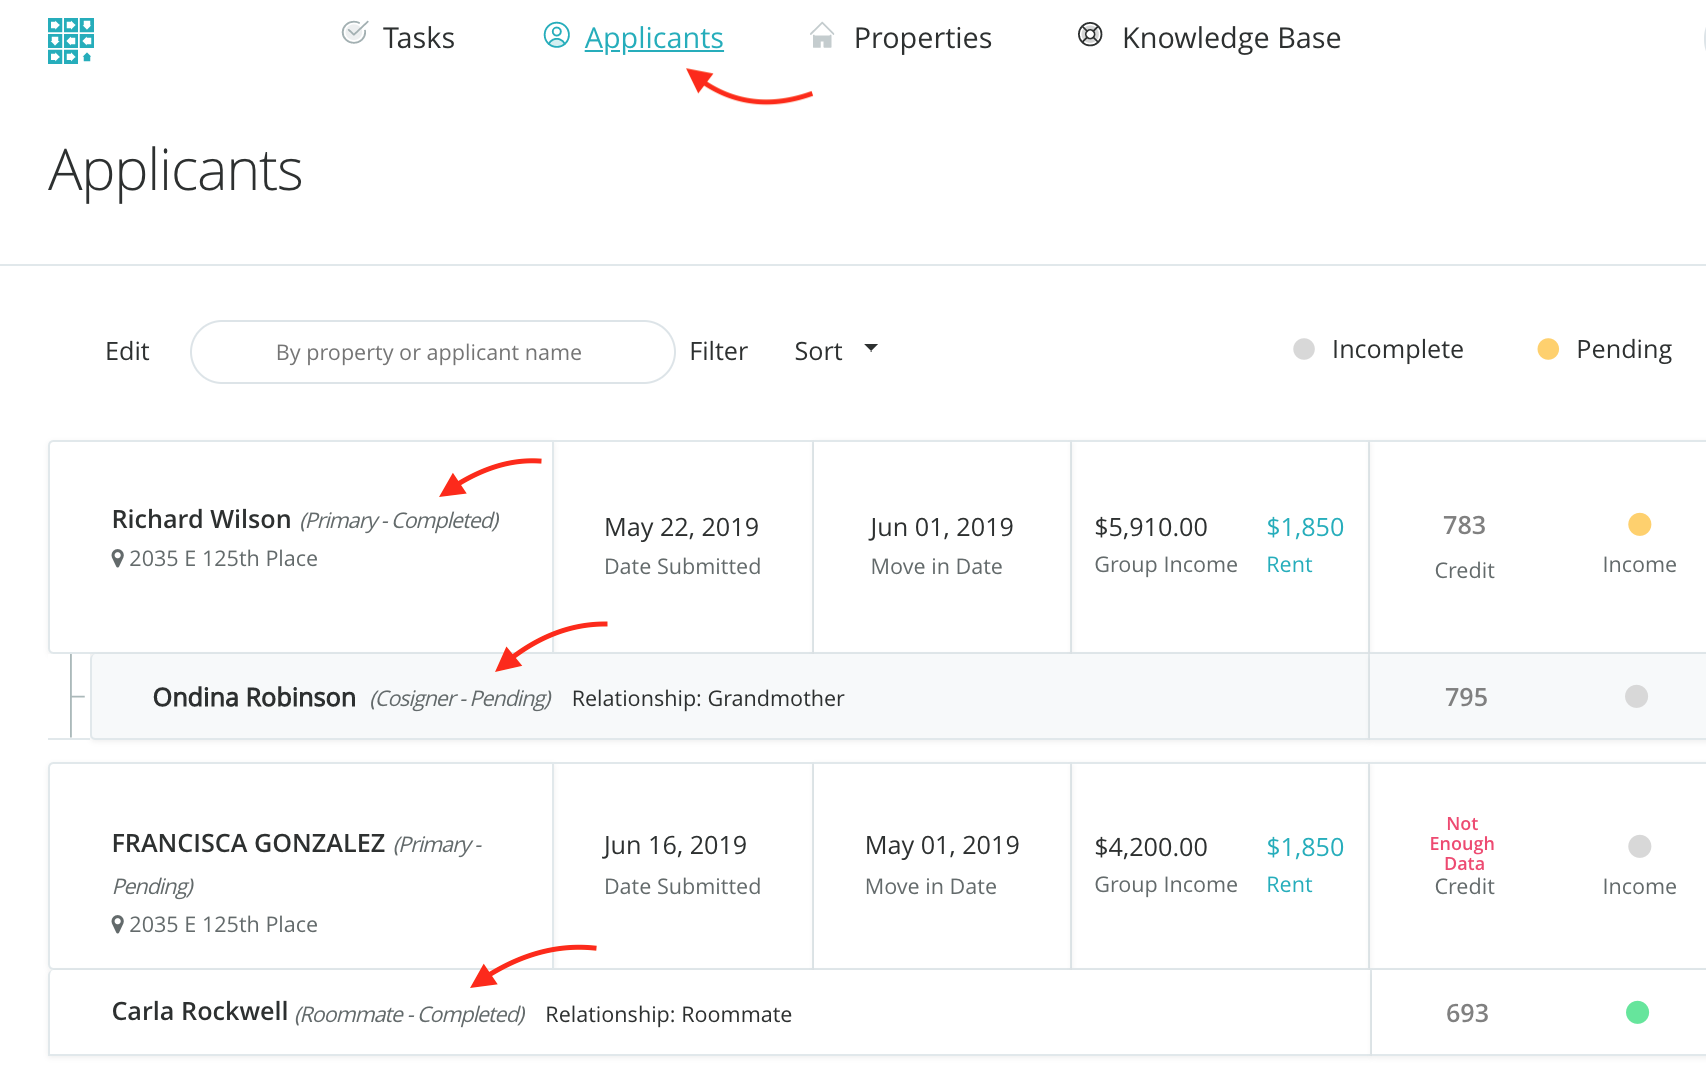1706x1074 pixels.
Task: Click the Sort dropdown arrow
Action: tap(871, 348)
